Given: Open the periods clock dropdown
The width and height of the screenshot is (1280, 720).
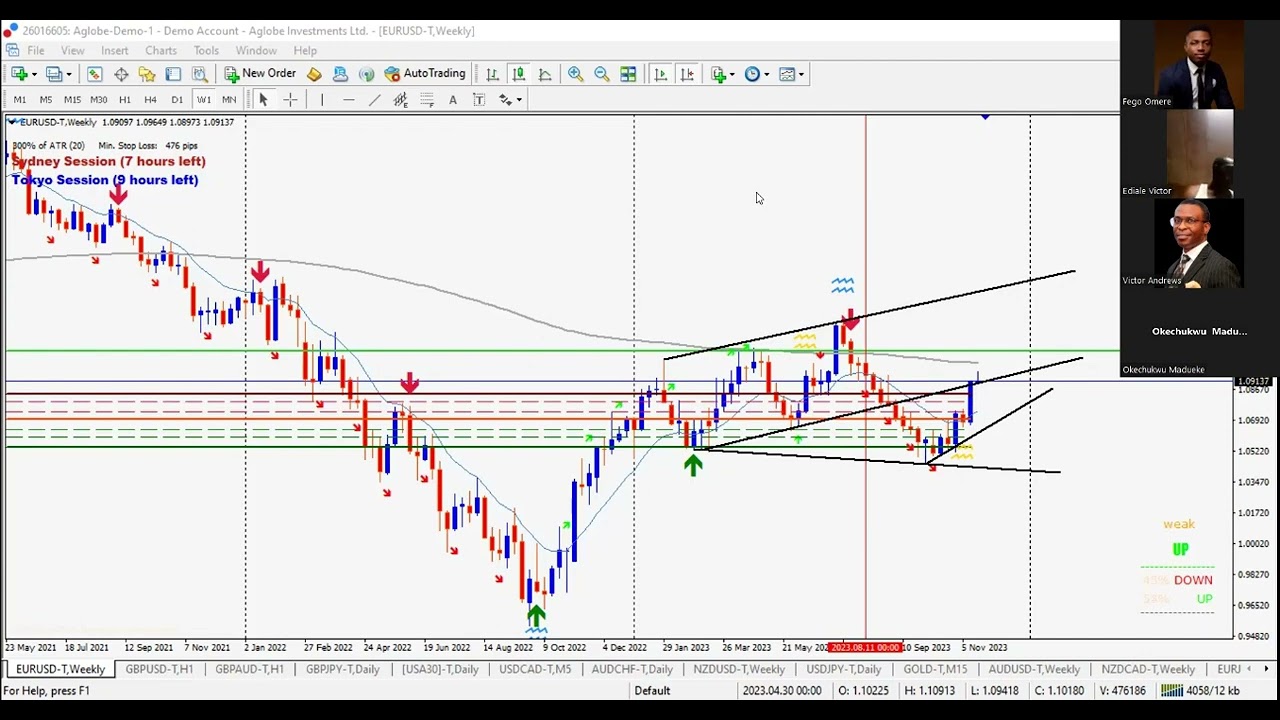Looking at the screenshot, I should click(x=757, y=74).
